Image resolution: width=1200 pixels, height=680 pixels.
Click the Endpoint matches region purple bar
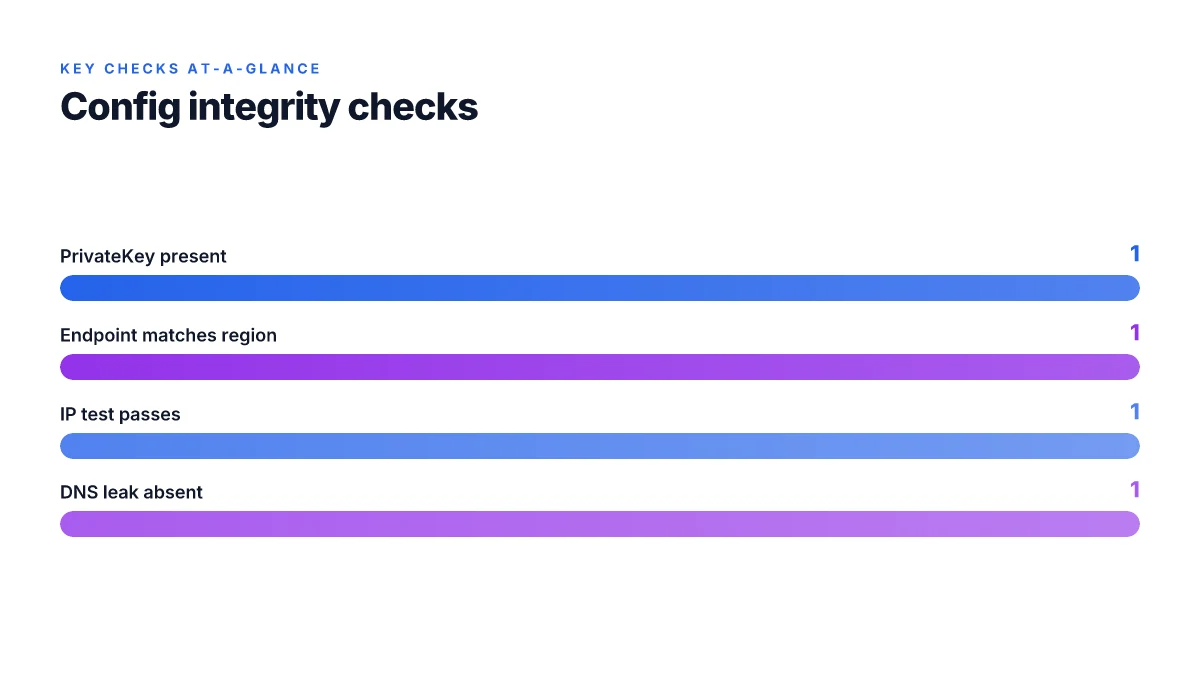pos(600,367)
